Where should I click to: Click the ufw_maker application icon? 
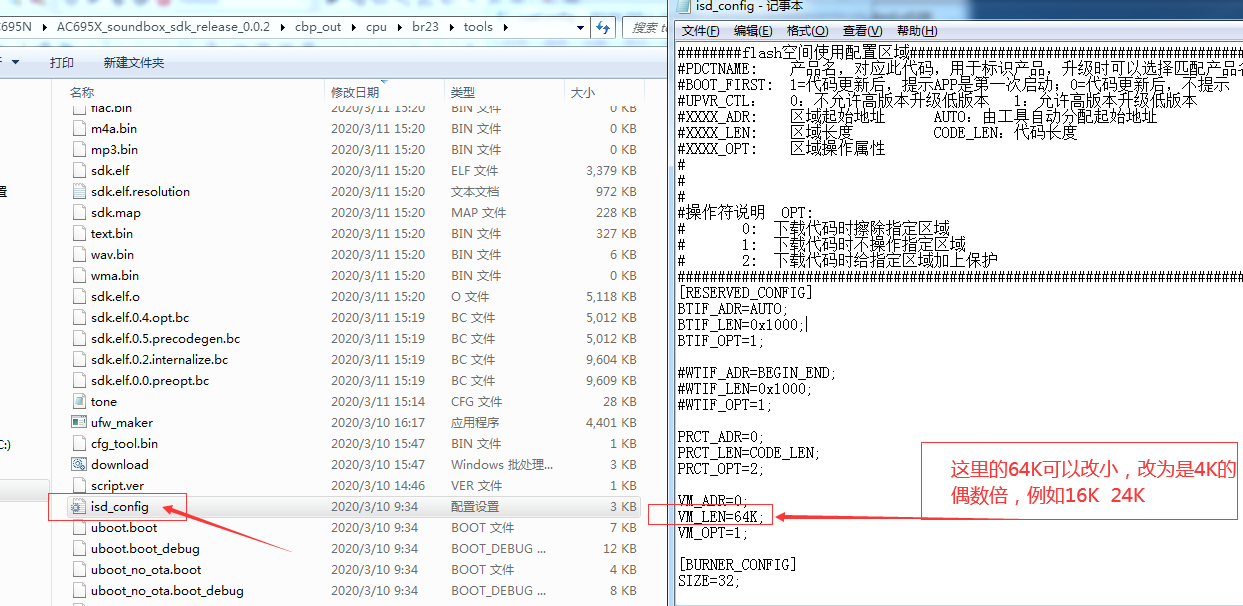pyautogui.click(x=79, y=423)
